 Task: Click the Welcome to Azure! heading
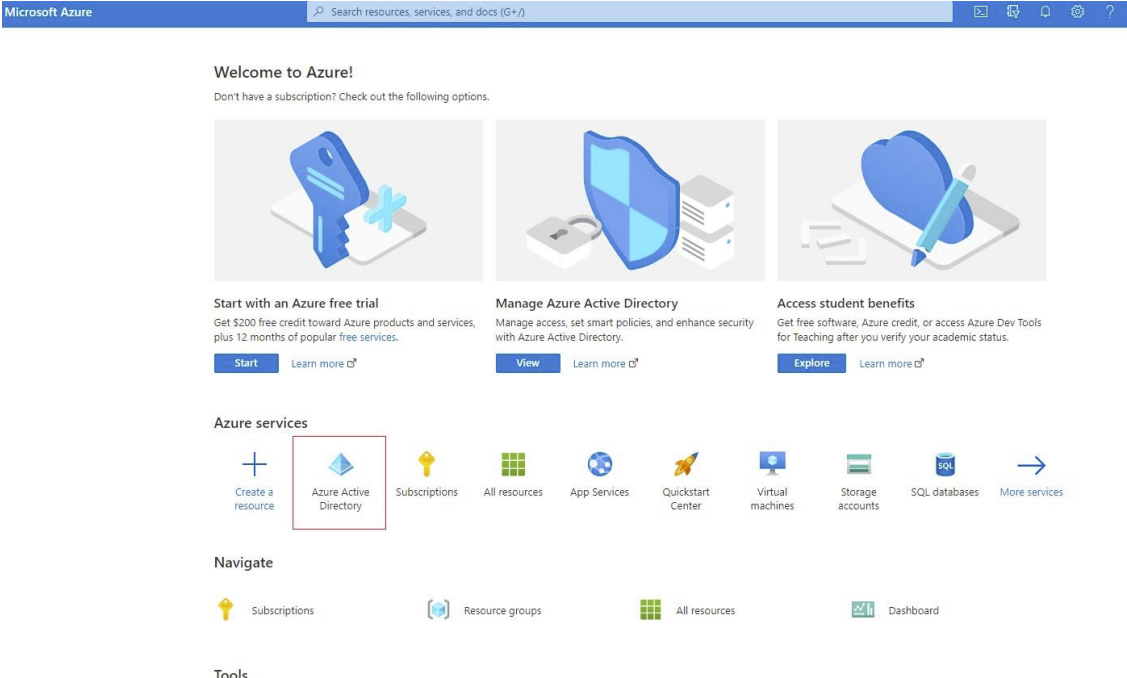click(x=283, y=72)
